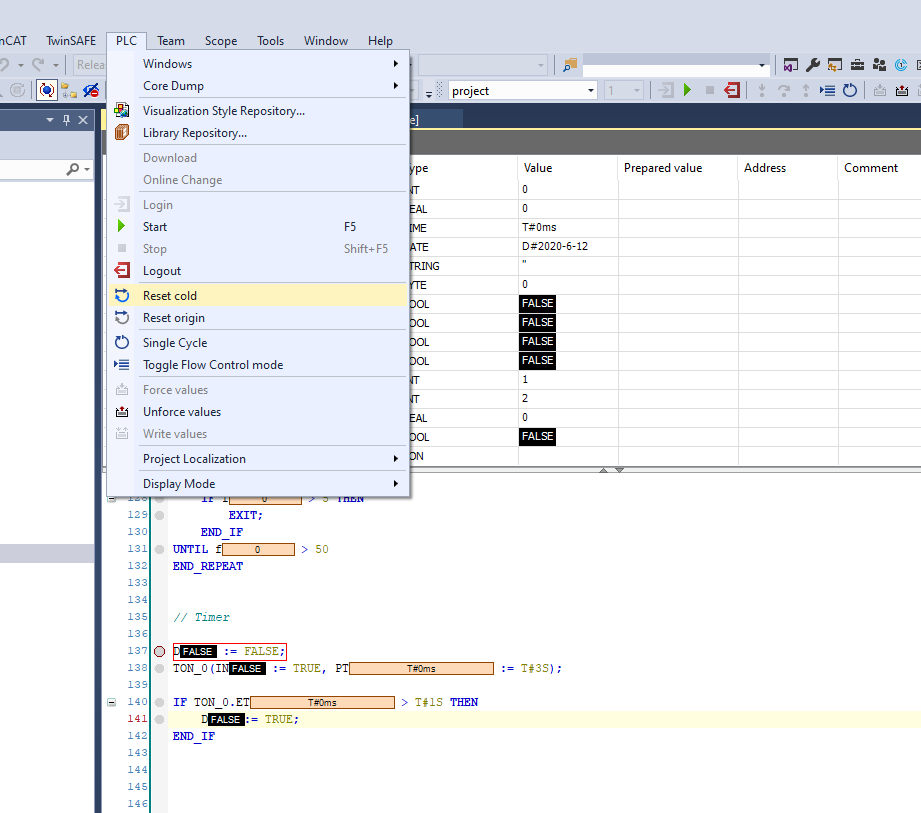Image resolution: width=921 pixels, height=813 pixels.
Task: Click the Single Cycle toolbar icon
Action: tap(850, 90)
